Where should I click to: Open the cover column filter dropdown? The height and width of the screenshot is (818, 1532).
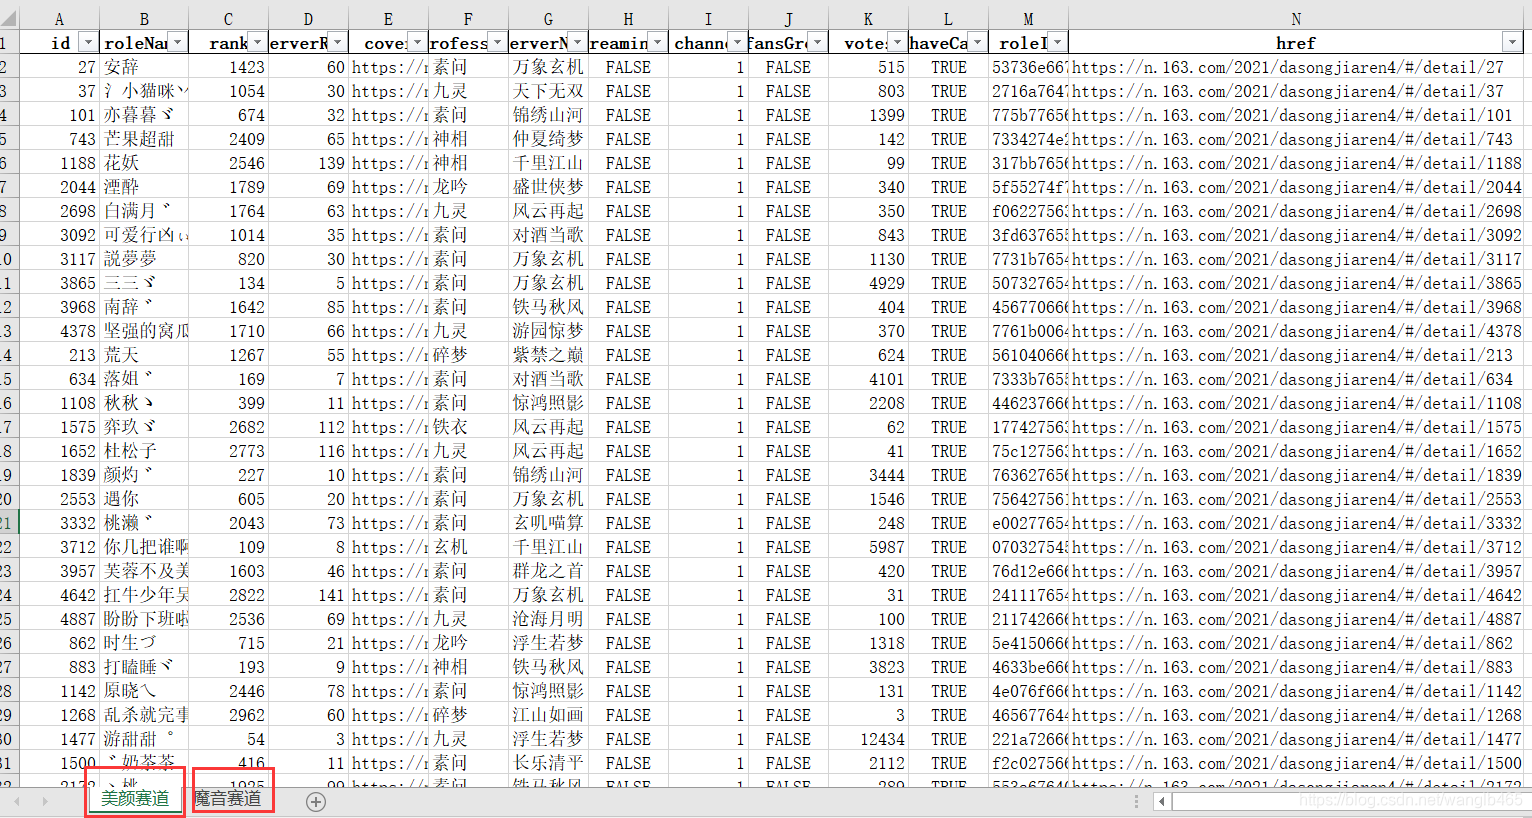(x=417, y=42)
